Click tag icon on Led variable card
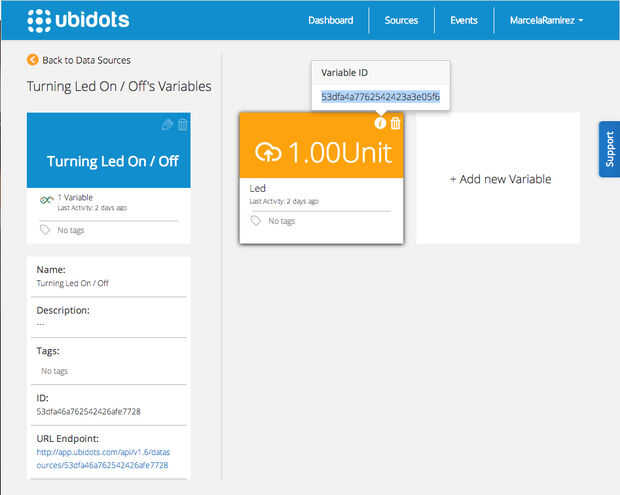Image resolution: width=620 pixels, height=495 pixels. (256, 221)
